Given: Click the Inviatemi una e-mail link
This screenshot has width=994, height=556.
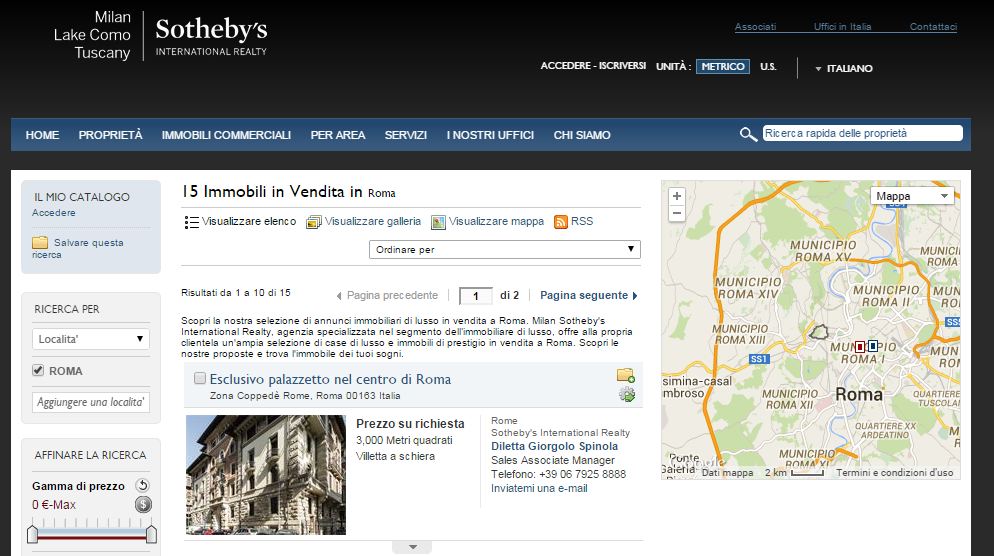Looking at the screenshot, I should pos(539,488).
